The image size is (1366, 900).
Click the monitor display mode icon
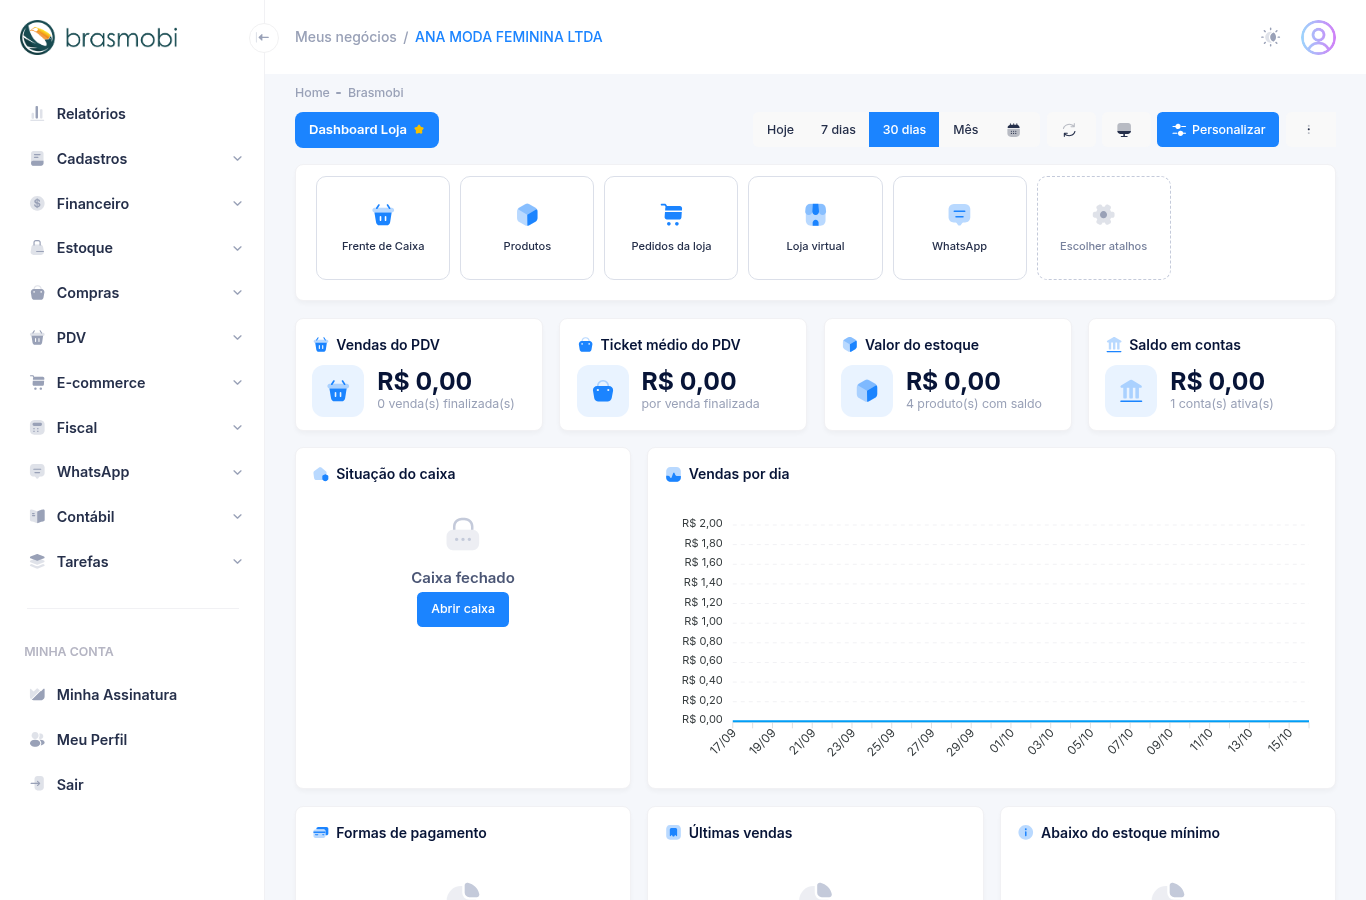click(x=1124, y=130)
